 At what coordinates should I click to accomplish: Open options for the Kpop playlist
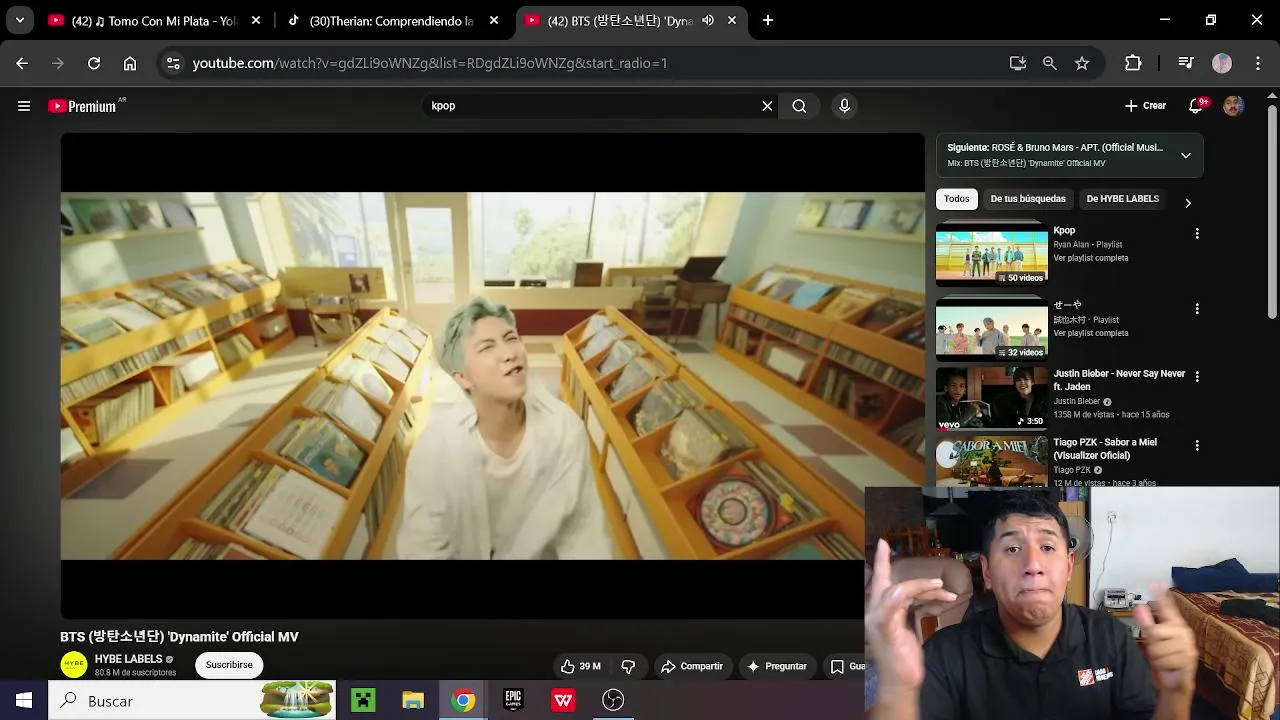coord(1197,233)
